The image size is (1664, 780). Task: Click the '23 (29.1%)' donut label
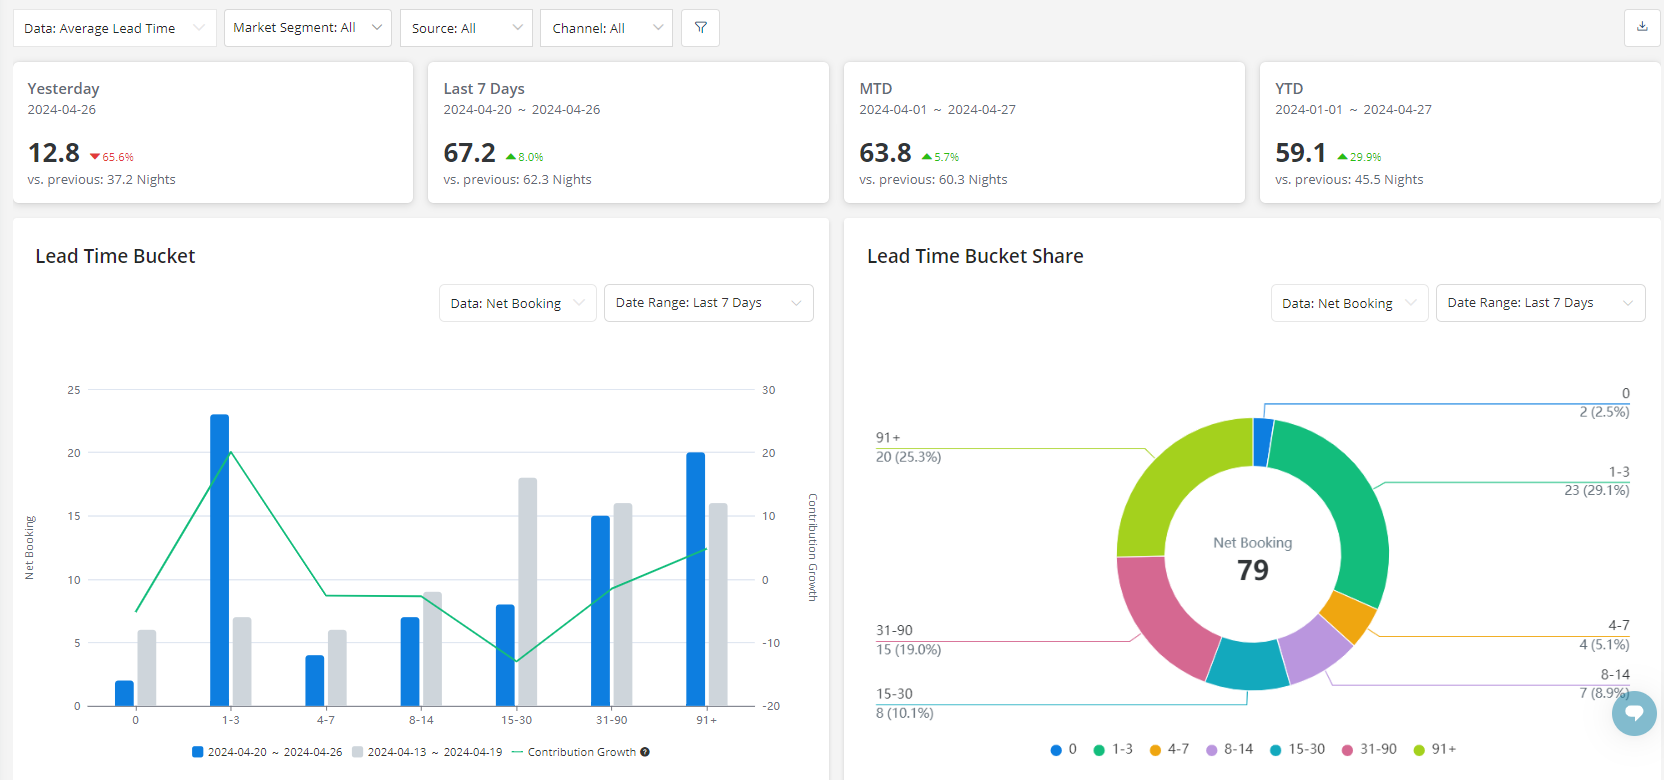[1597, 490]
